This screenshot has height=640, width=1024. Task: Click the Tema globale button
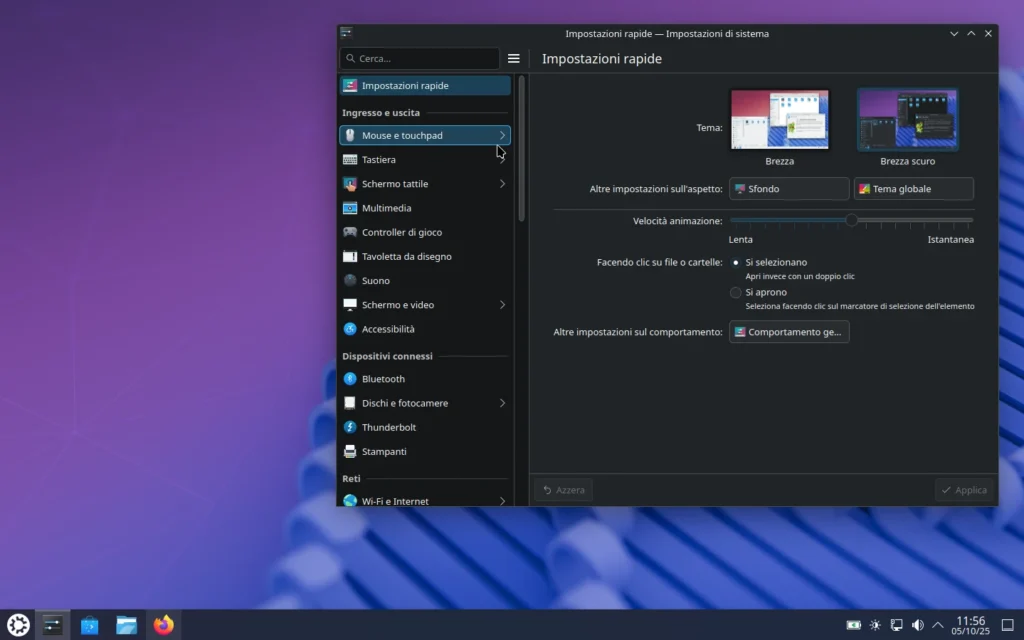pyautogui.click(x=912, y=188)
